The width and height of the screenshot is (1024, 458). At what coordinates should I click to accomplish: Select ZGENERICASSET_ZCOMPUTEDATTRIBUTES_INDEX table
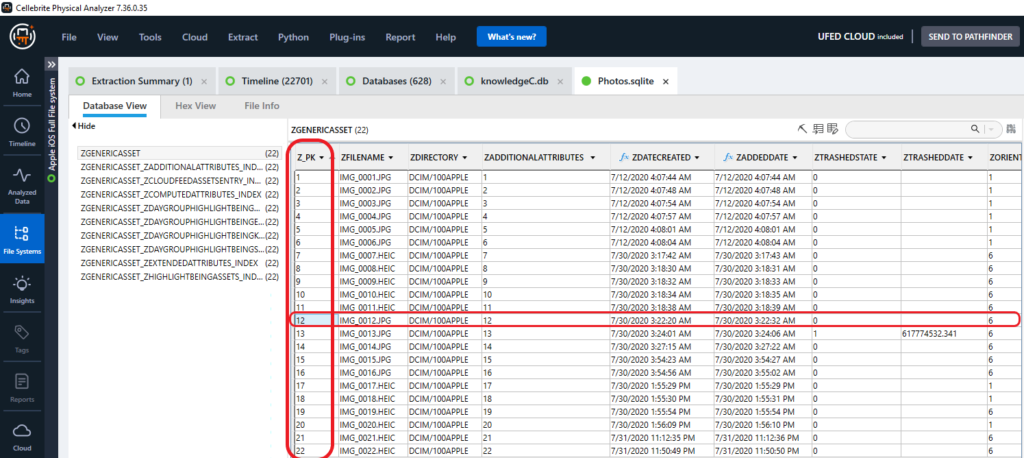point(180,195)
